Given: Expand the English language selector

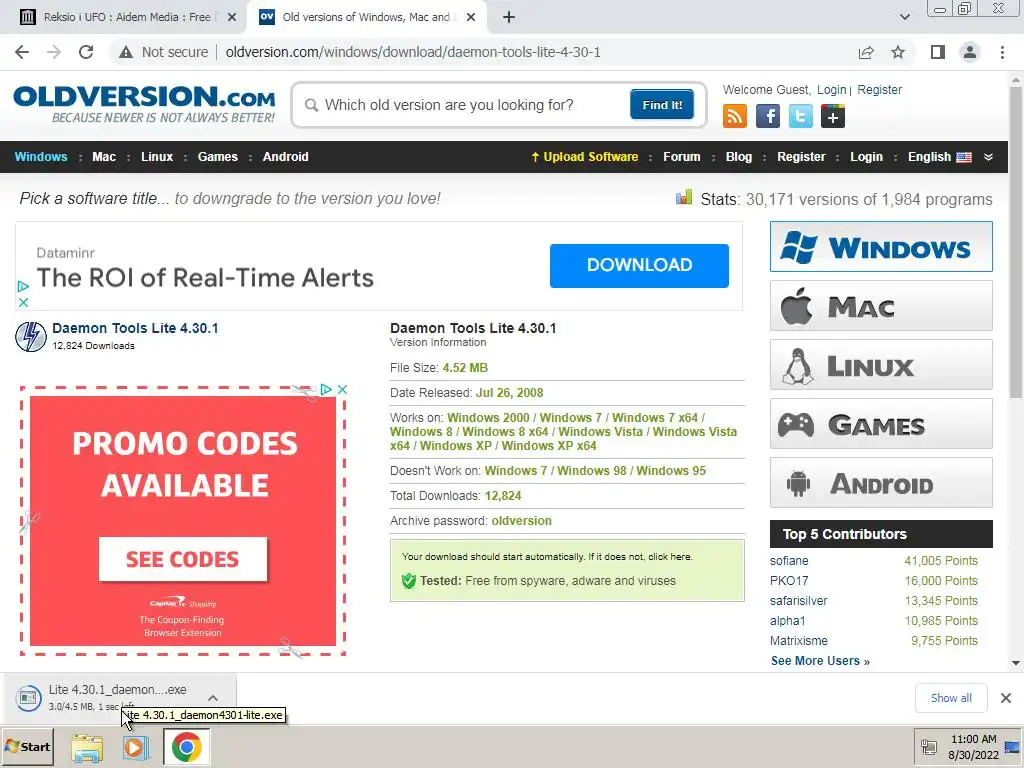Looking at the screenshot, I should pyautogui.click(x=939, y=157).
